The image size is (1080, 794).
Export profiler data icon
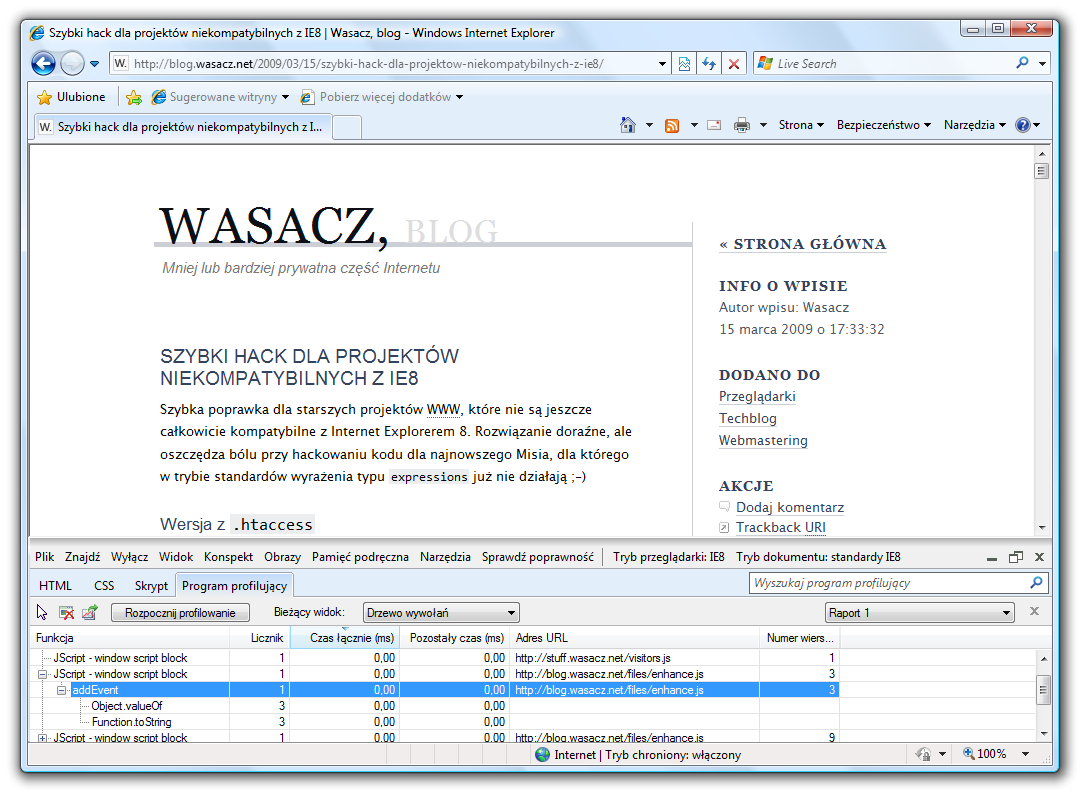[x=90, y=612]
